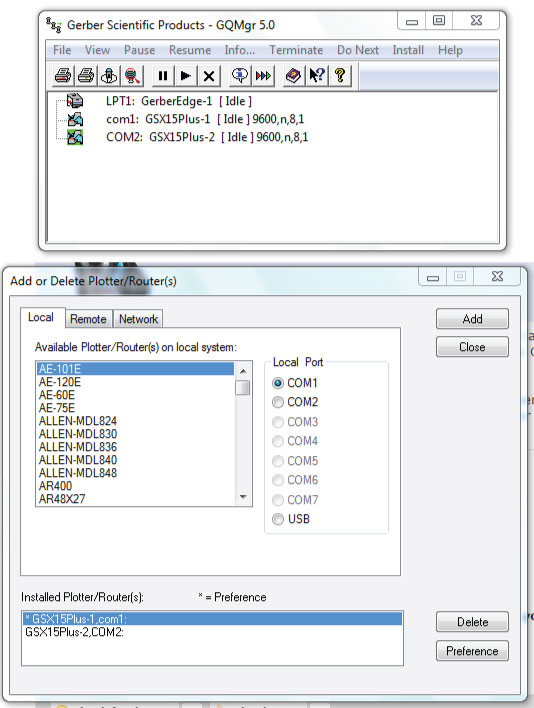Click the first printer toolbar icon
This screenshot has width=534, height=708.
click(63, 75)
